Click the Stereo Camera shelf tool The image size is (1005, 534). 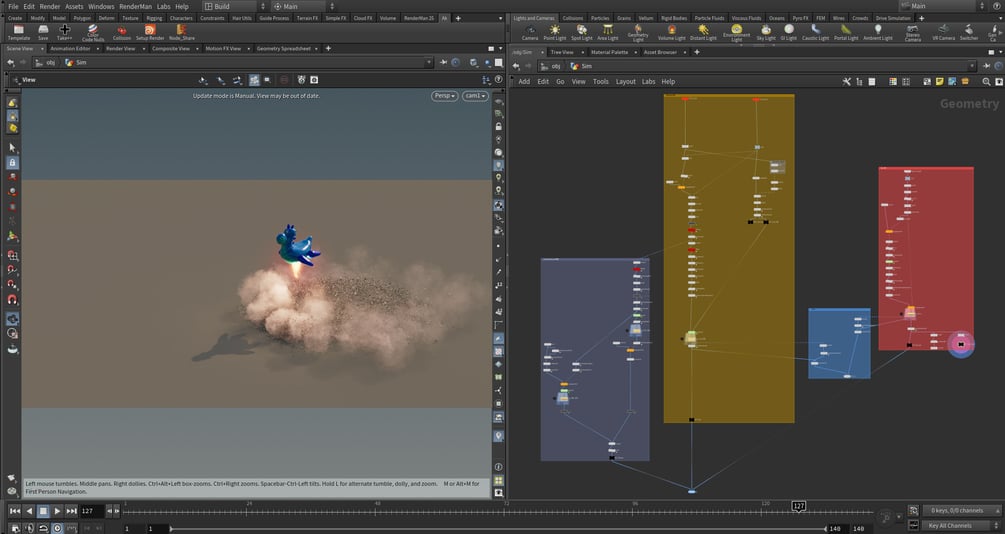[913, 33]
